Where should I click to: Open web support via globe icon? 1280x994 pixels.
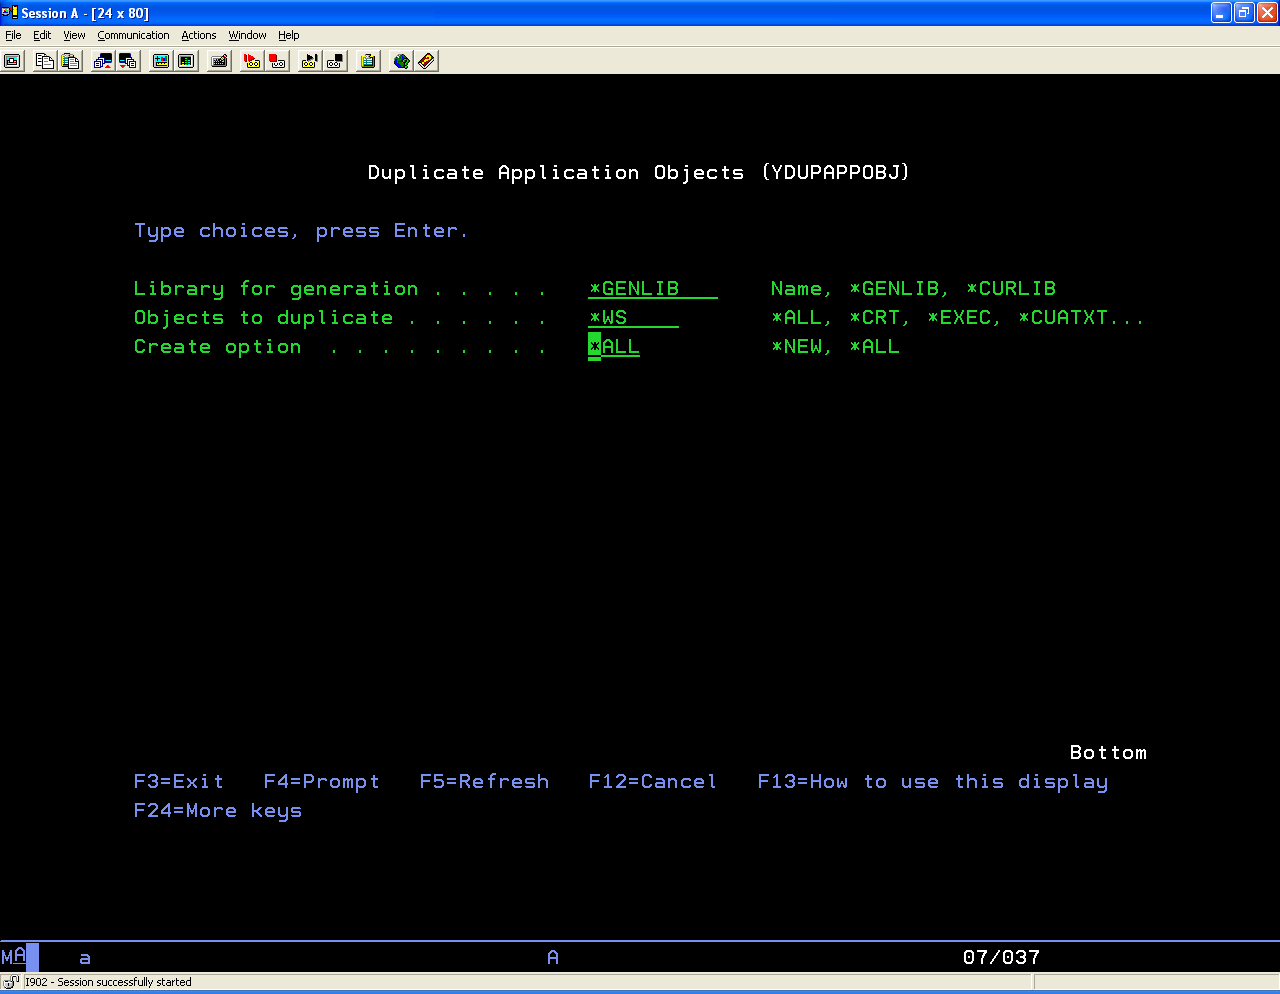coord(400,61)
